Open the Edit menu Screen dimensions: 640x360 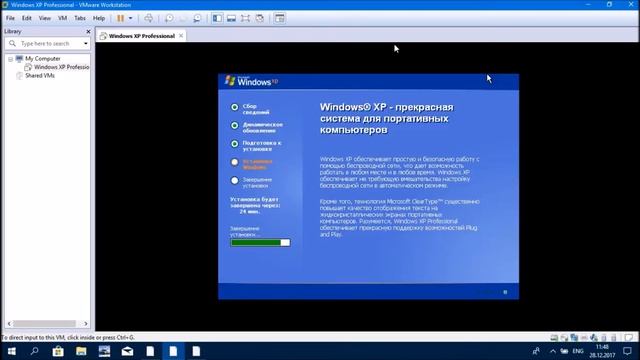point(27,18)
